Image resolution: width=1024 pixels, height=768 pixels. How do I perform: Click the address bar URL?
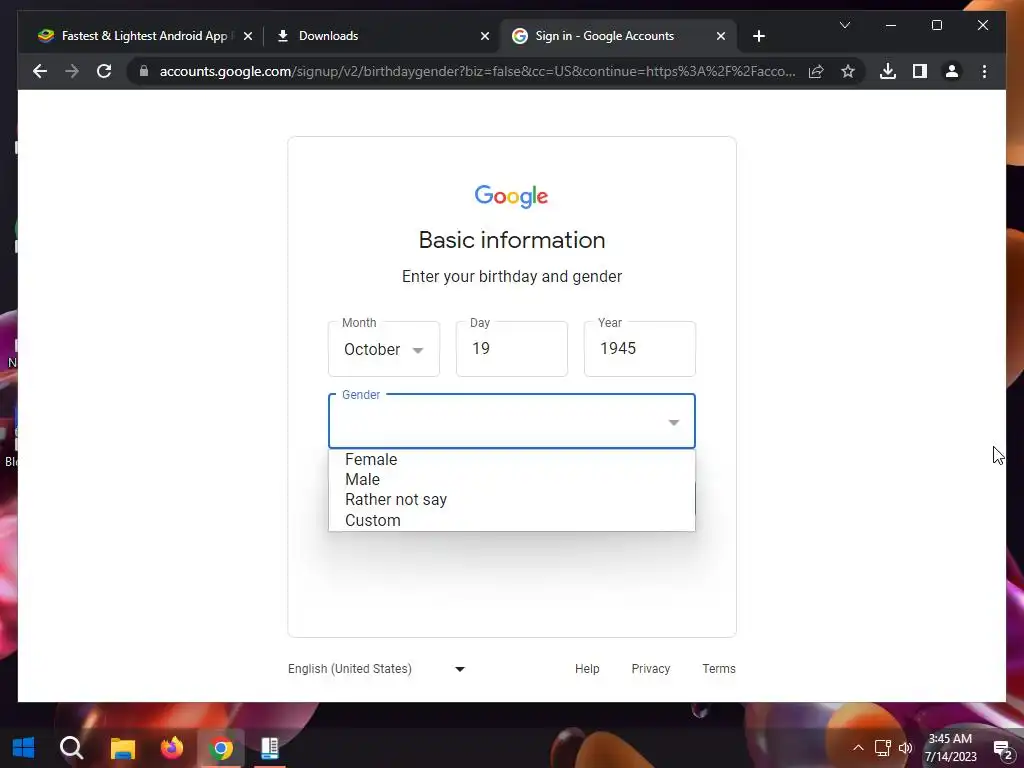477,71
